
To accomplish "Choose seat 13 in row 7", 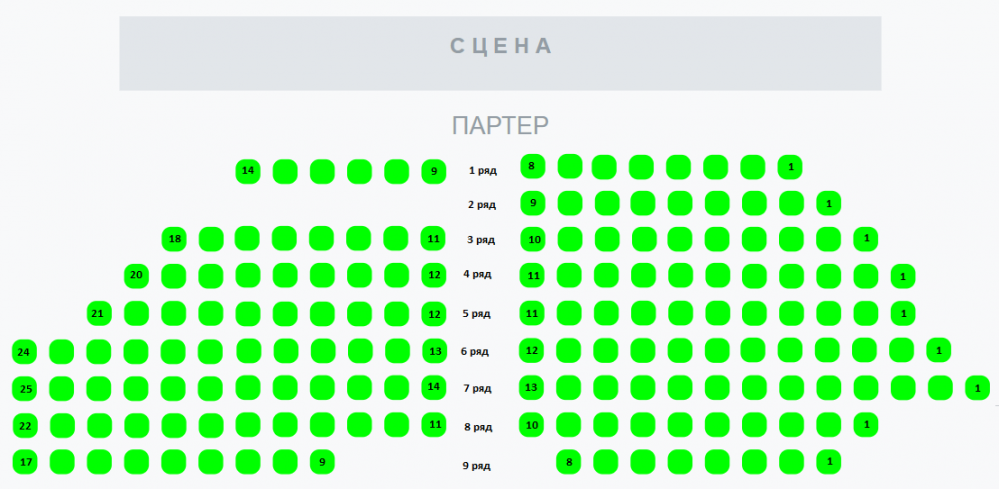I will coord(531,388).
